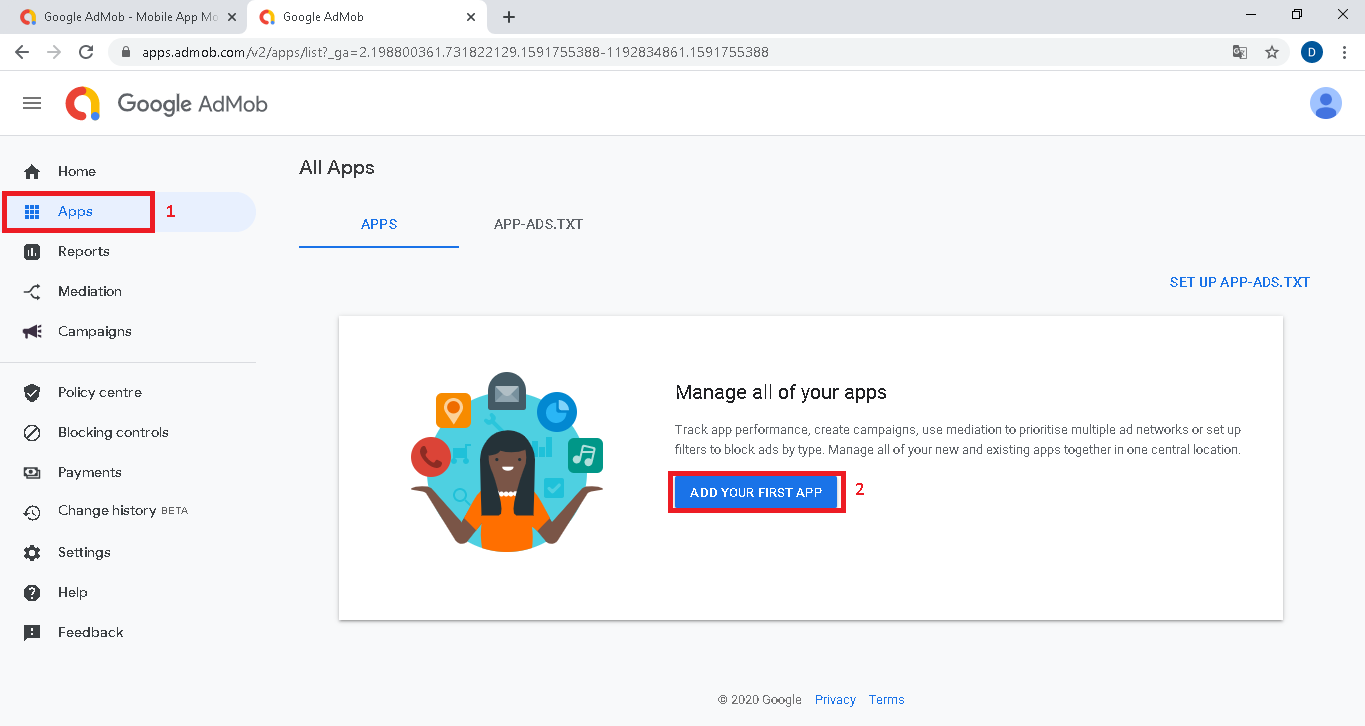Click the Mediation arrows icon
Viewport: 1365px width, 726px height.
(32, 292)
